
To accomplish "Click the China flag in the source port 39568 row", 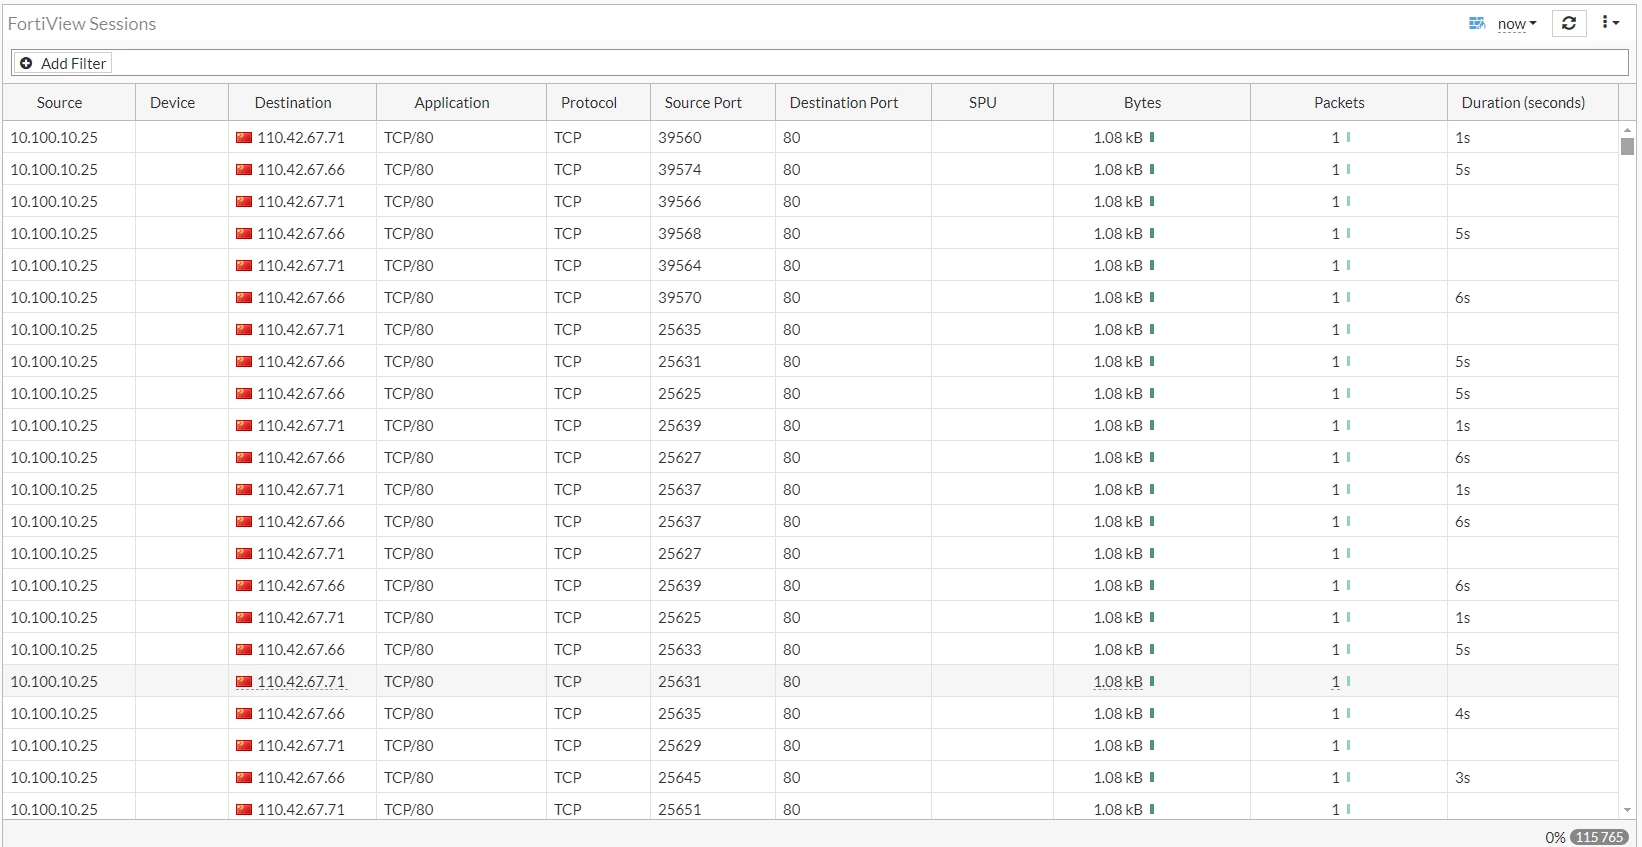I will pos(244,234).
